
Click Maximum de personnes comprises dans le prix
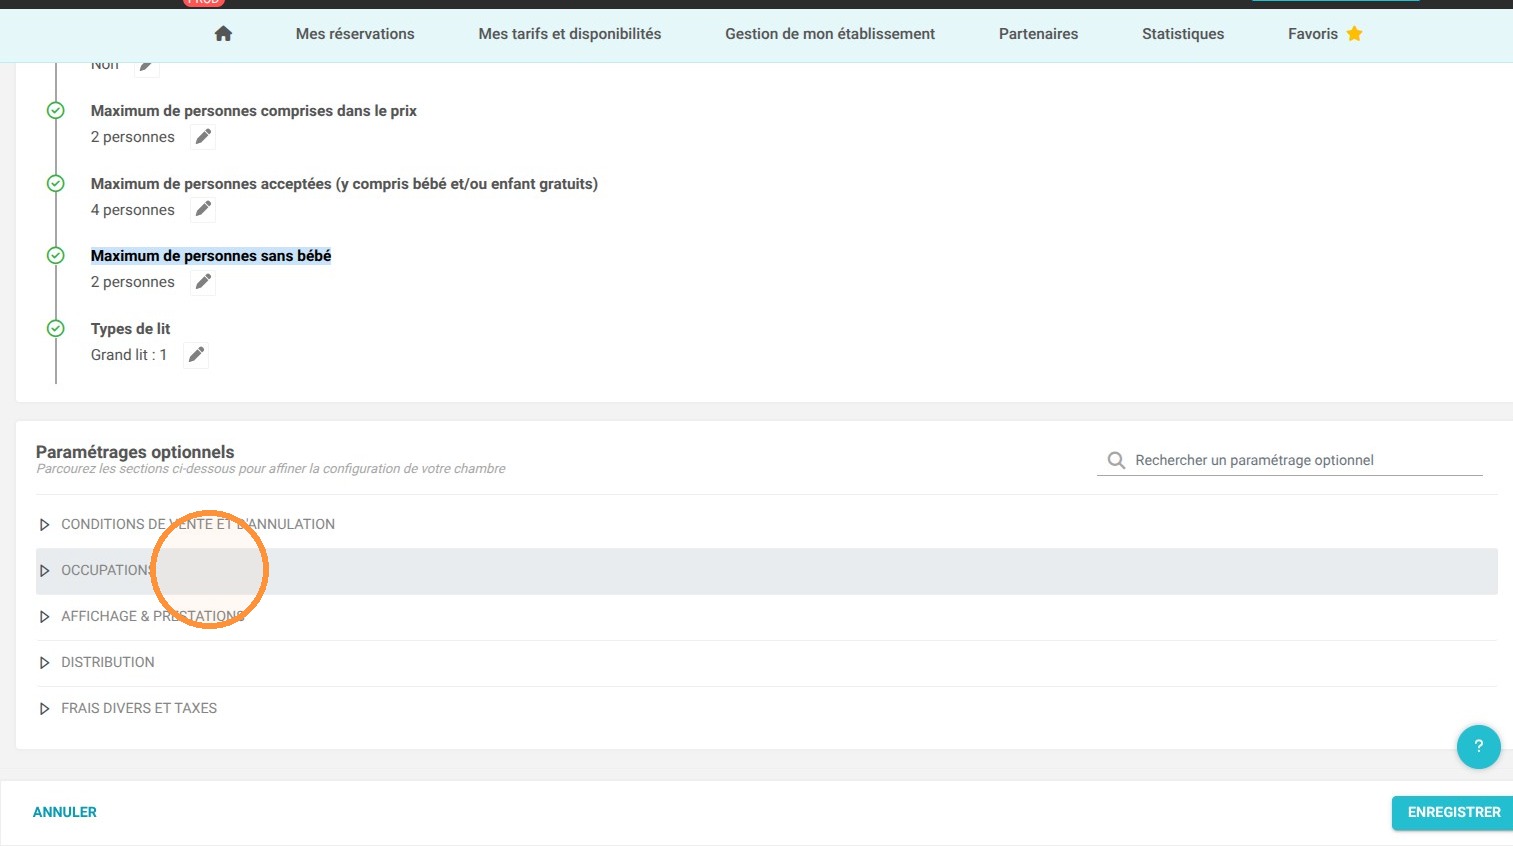click(x=254, y=111)
